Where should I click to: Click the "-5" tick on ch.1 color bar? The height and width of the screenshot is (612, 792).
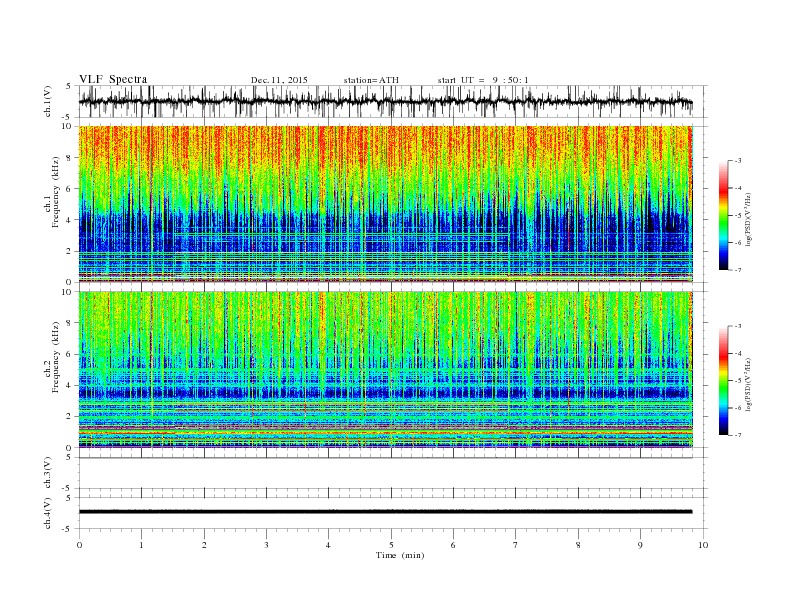pos(738,215)
